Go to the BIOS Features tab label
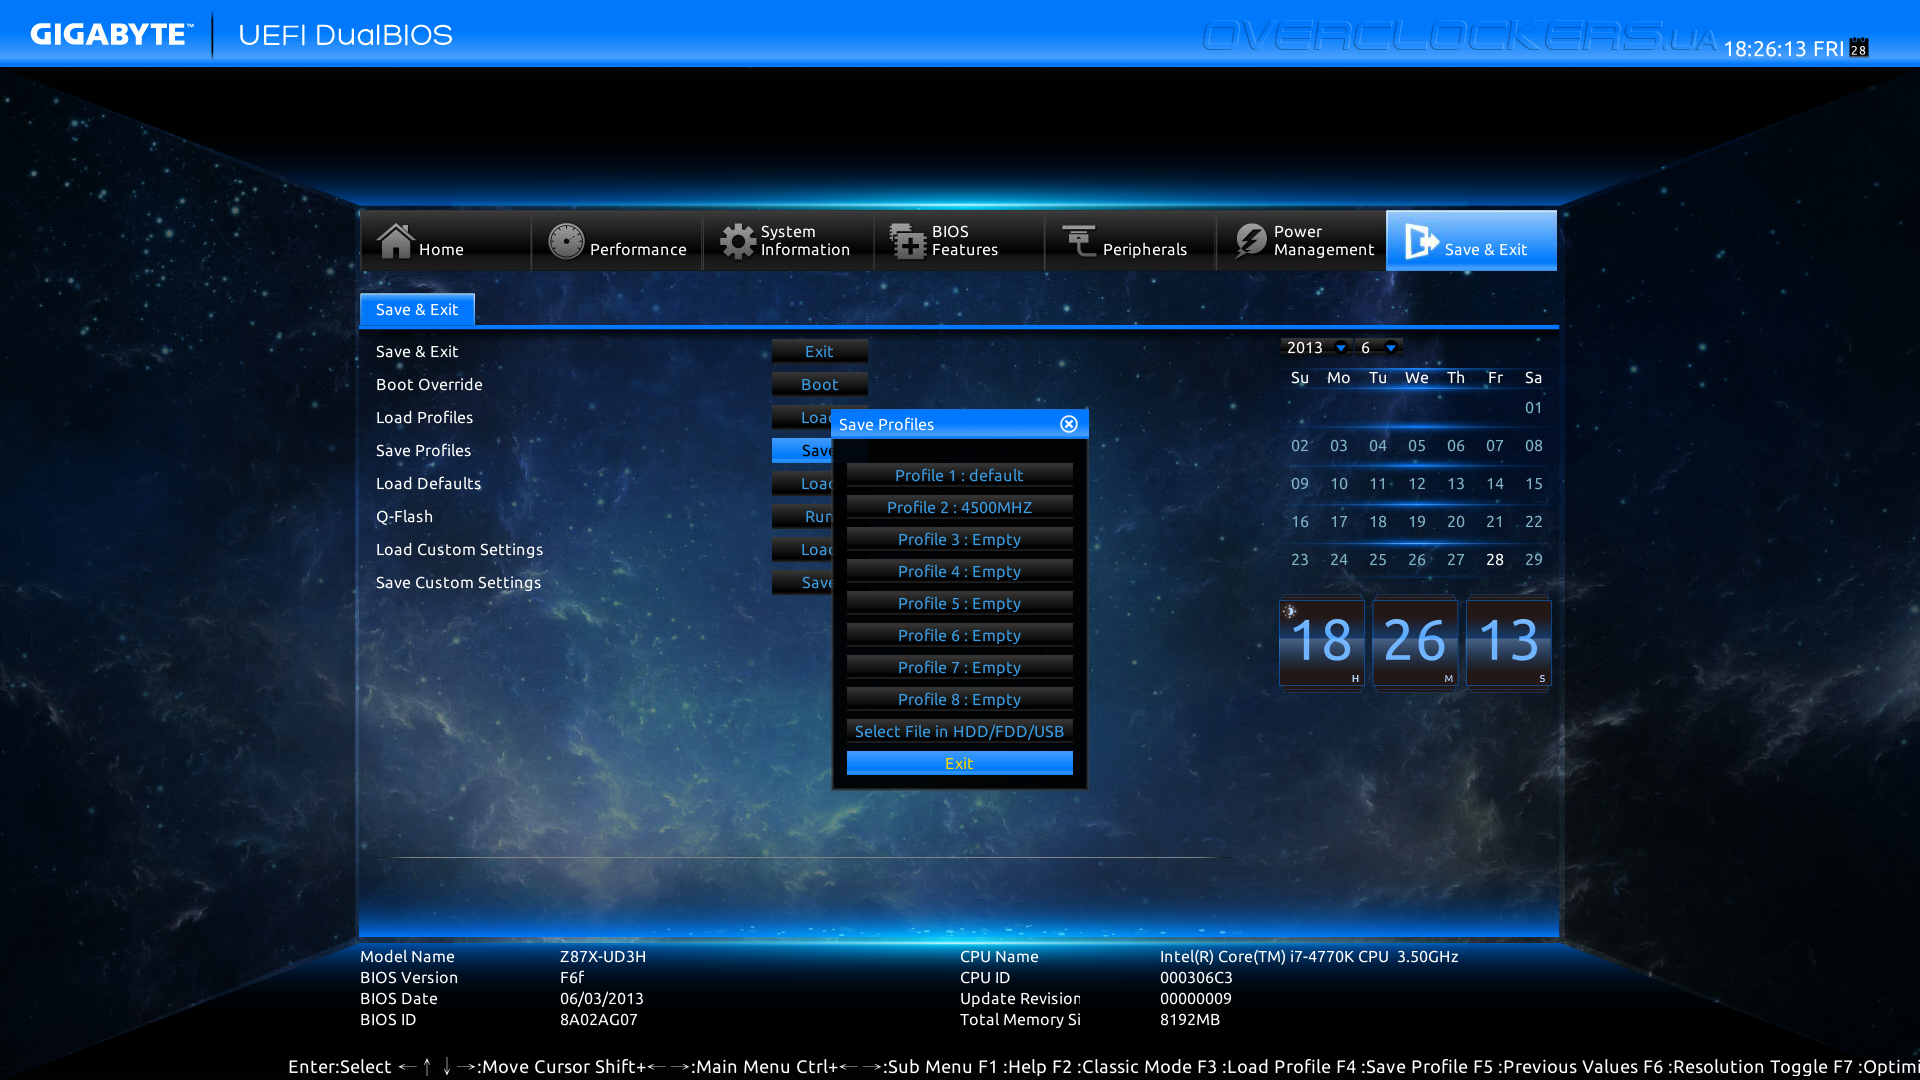 pos(965,241)
